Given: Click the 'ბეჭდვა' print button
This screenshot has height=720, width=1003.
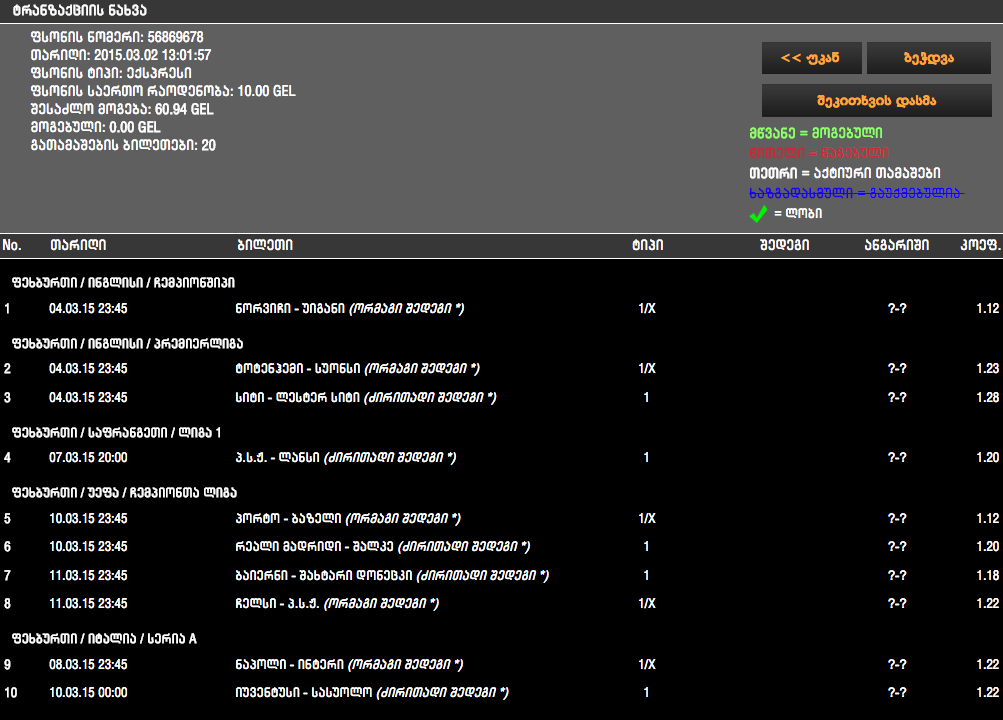Looking at the screenshot, I should point(929,58).
